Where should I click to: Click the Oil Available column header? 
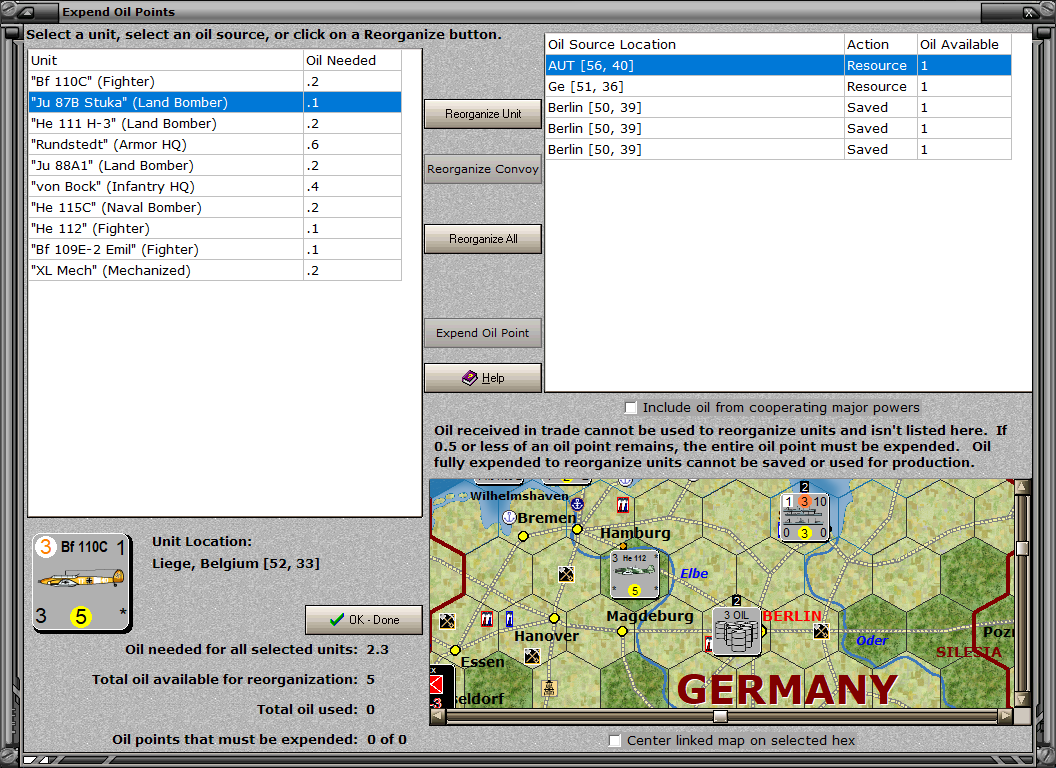click(x=964, y=44)
